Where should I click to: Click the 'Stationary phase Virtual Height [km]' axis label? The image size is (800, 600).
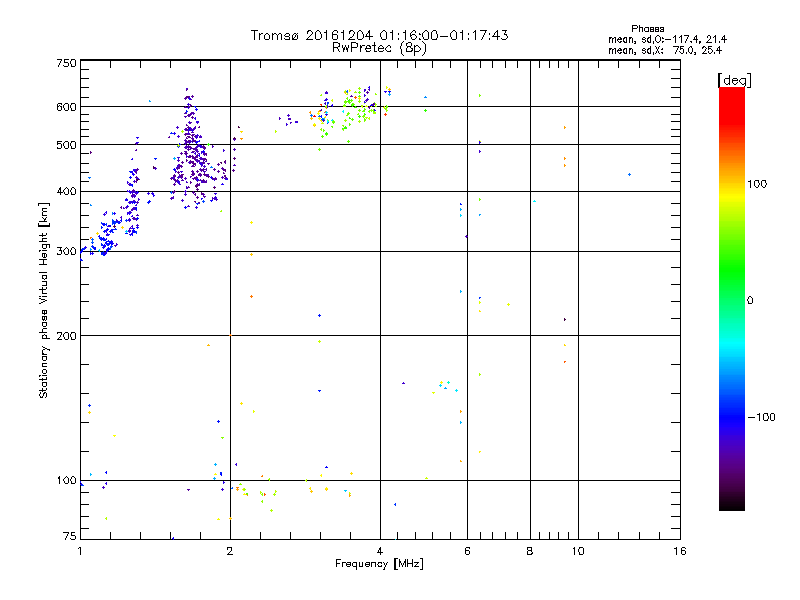44,300
